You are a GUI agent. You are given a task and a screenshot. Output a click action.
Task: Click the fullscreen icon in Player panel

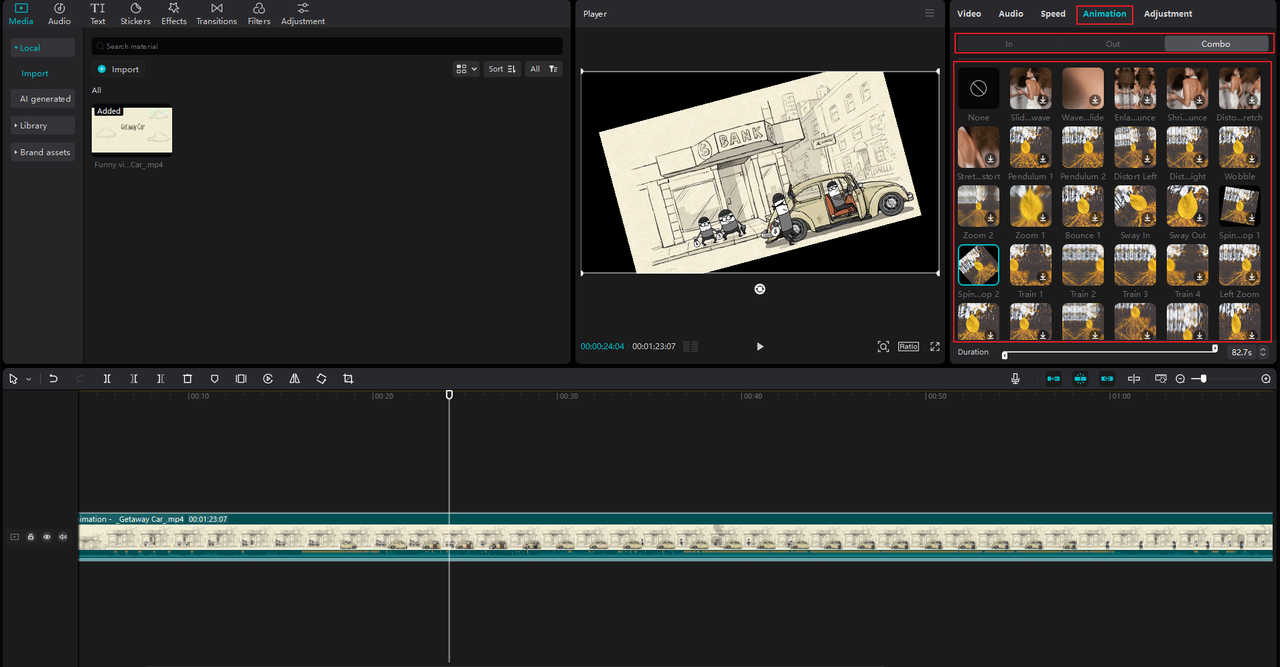tap(935, 346)
